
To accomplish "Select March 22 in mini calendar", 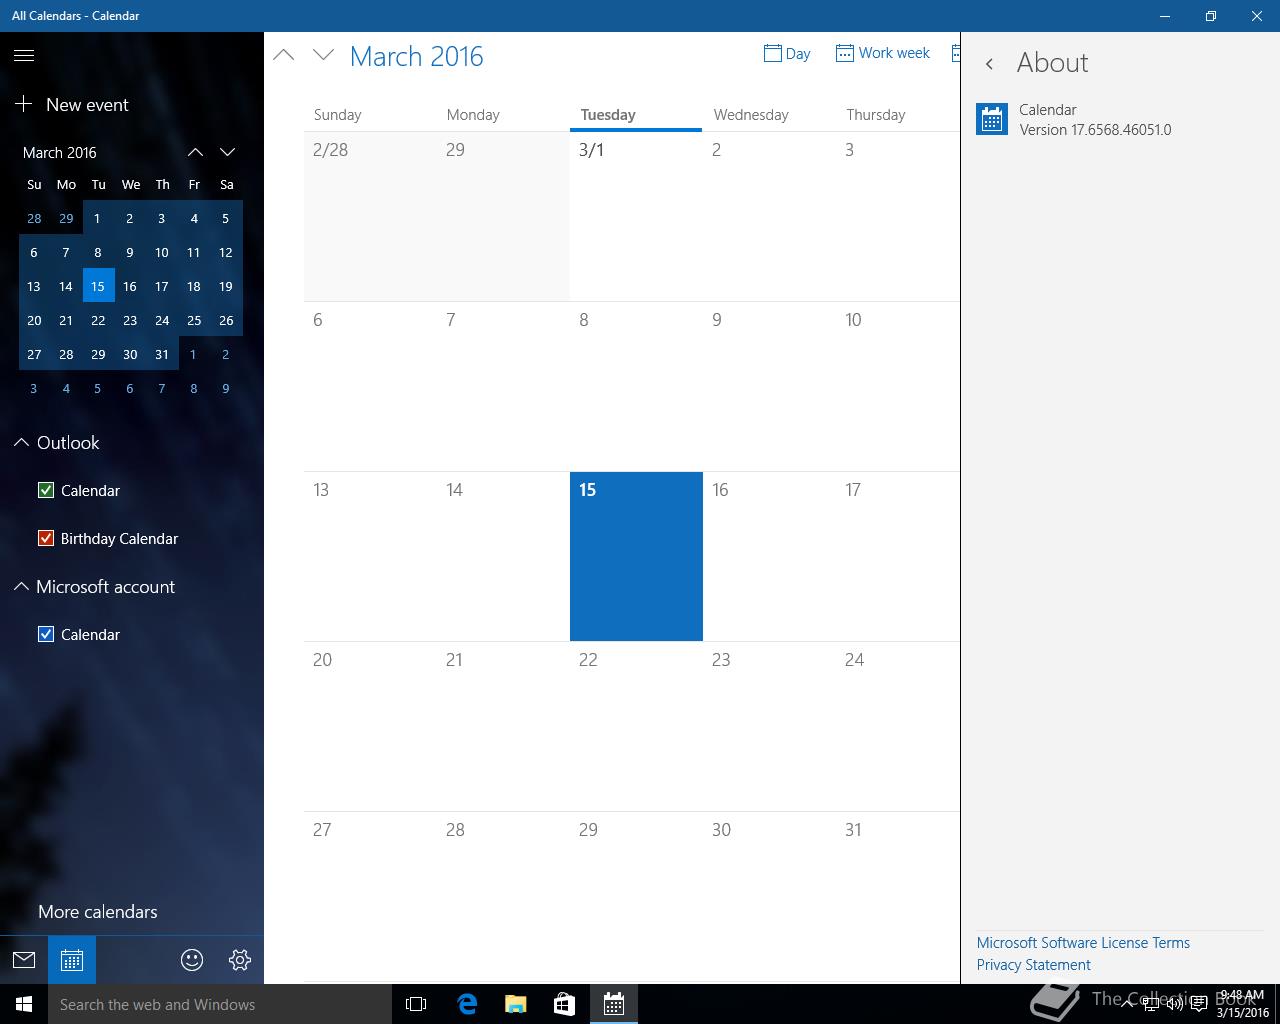I will tap(98, 320).
